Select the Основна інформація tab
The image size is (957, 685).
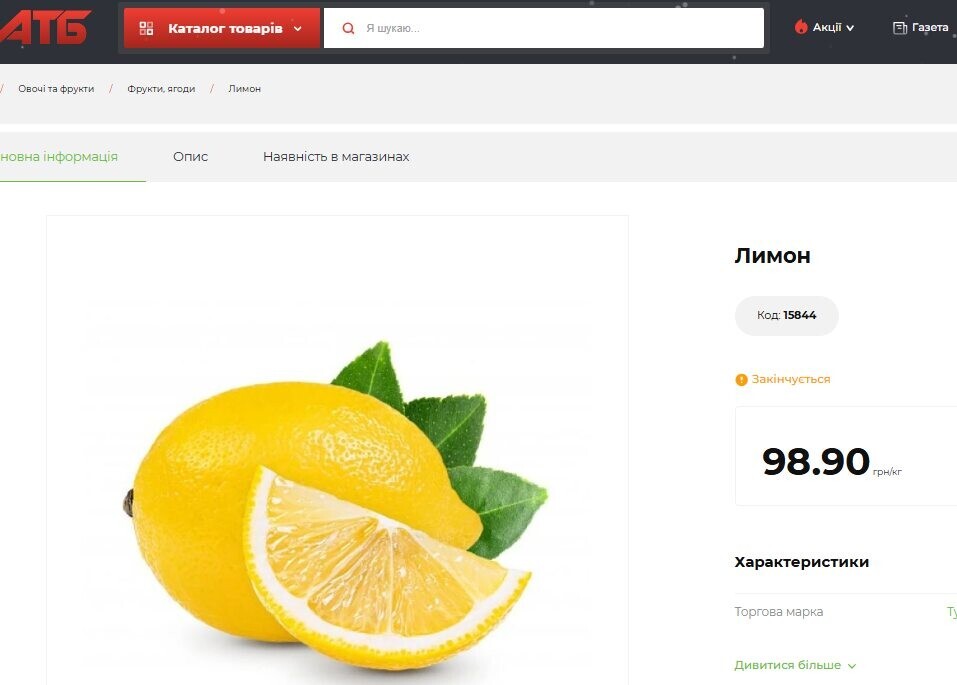pyautogui.click(x=59, y=157)
